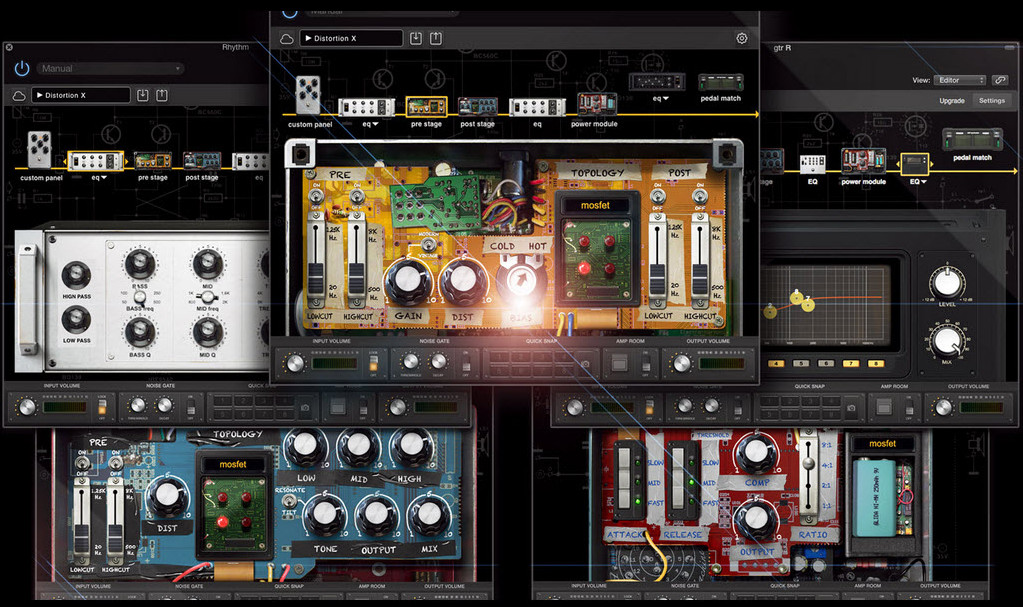Select EQ band 8 button in gtr R
The width and height of the screenshot is (1023, 607).
875,364
